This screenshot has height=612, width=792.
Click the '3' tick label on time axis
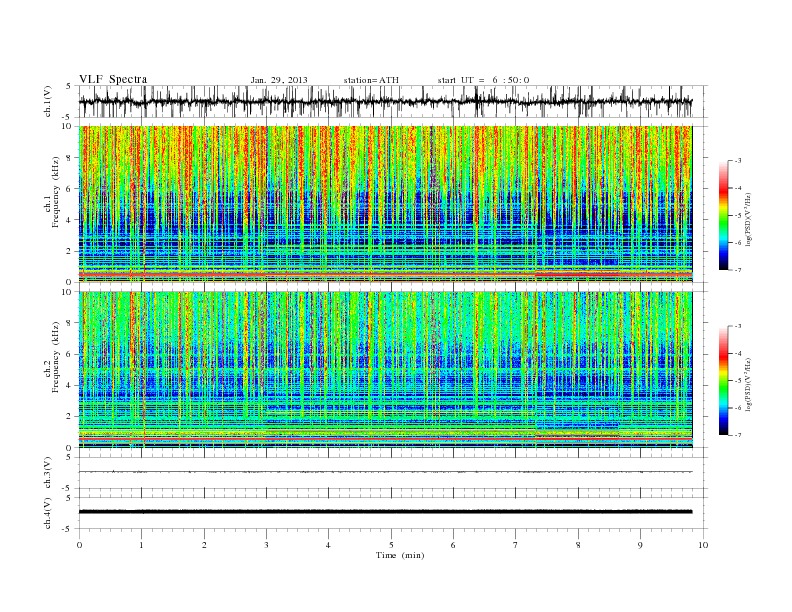click(x=266, y=545)
